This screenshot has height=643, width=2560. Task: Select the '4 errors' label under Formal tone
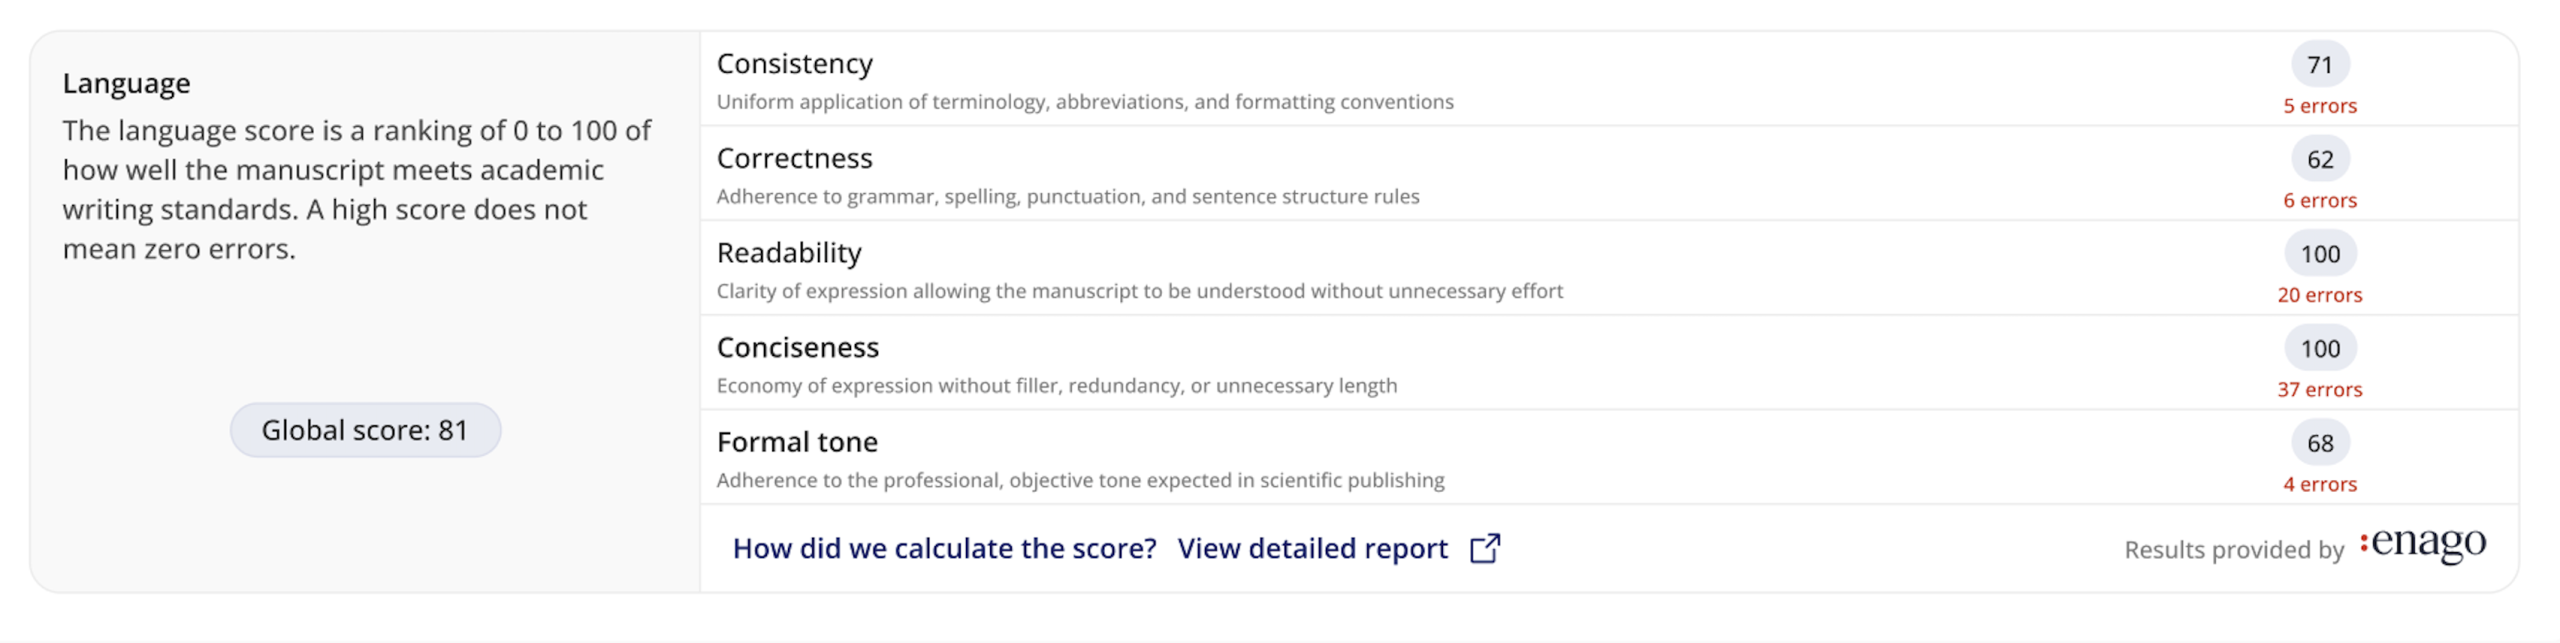point(2320,484)
